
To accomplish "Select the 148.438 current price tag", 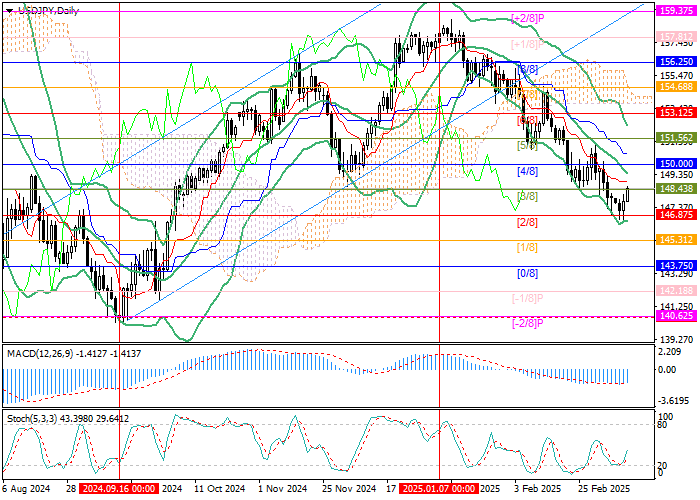I will coord(676,188).
